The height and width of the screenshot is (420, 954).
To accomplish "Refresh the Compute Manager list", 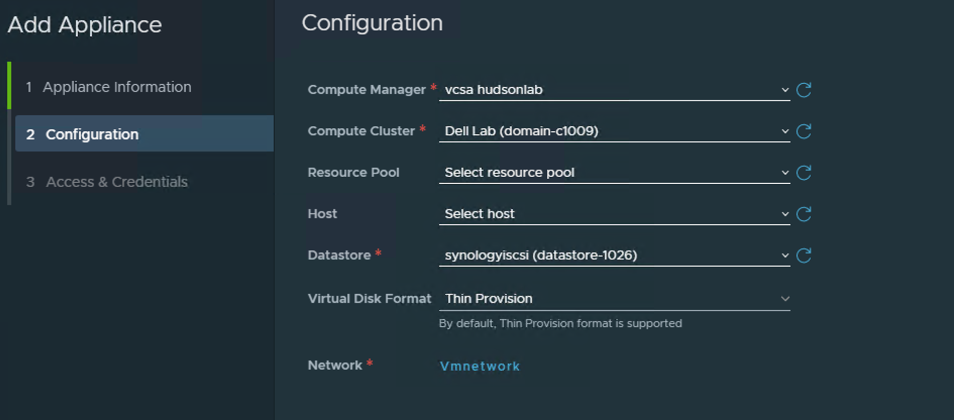I will coord(804,90).
